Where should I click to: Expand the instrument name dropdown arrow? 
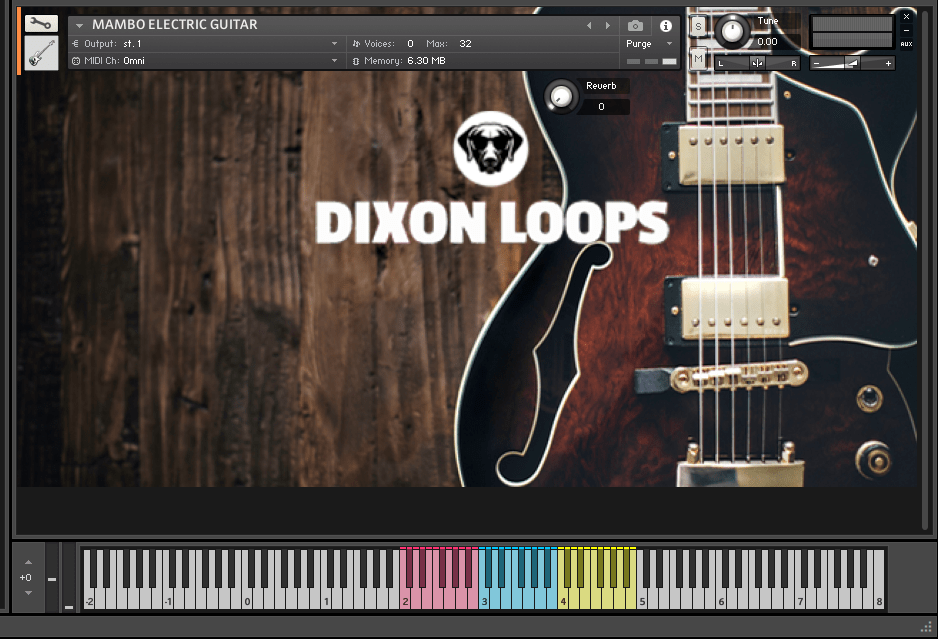pos(79,26)
